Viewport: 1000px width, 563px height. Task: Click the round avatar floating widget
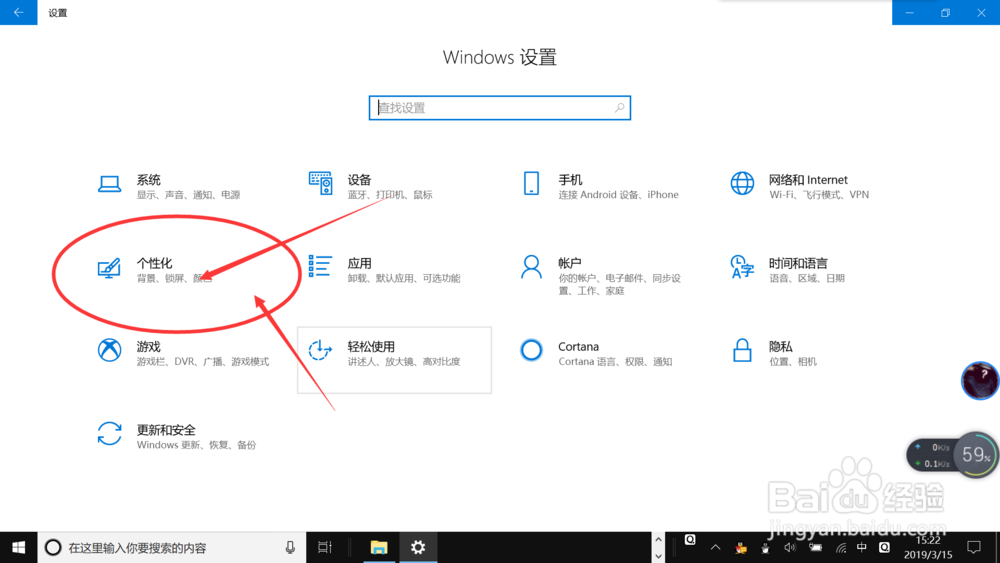(980, 381)
